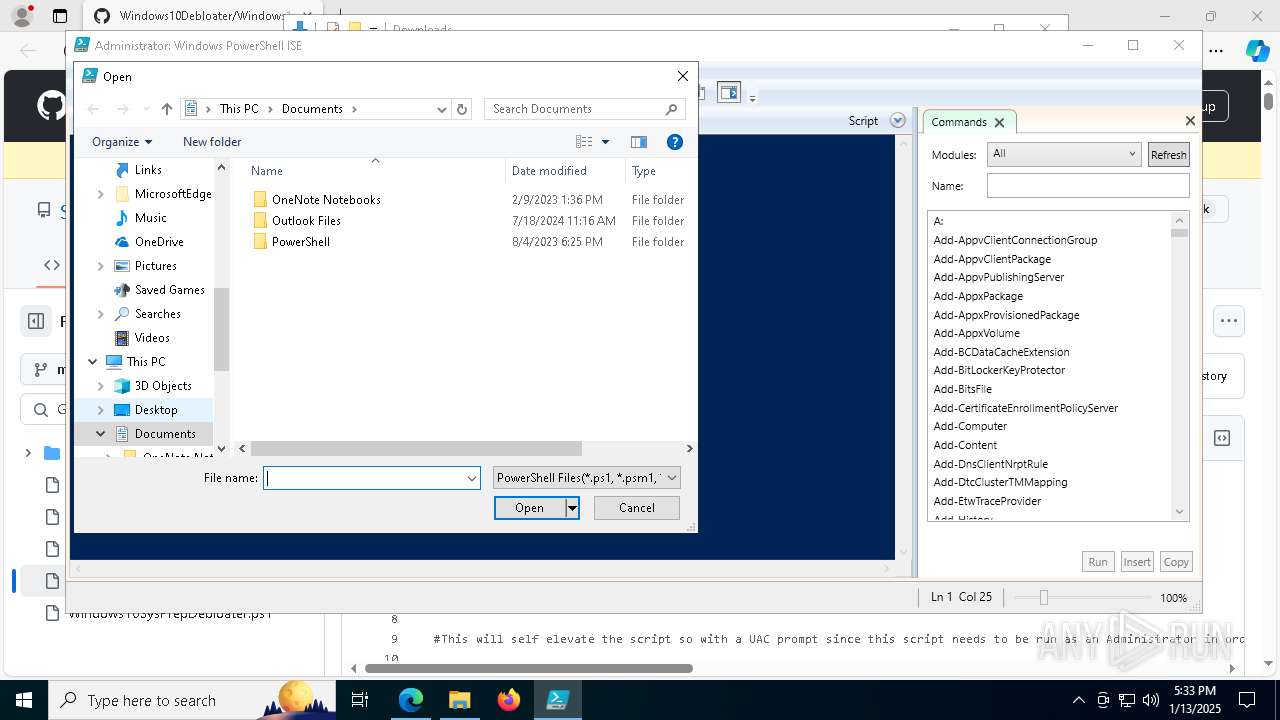
Task: Sort by Date modified column
Action: 549,171
